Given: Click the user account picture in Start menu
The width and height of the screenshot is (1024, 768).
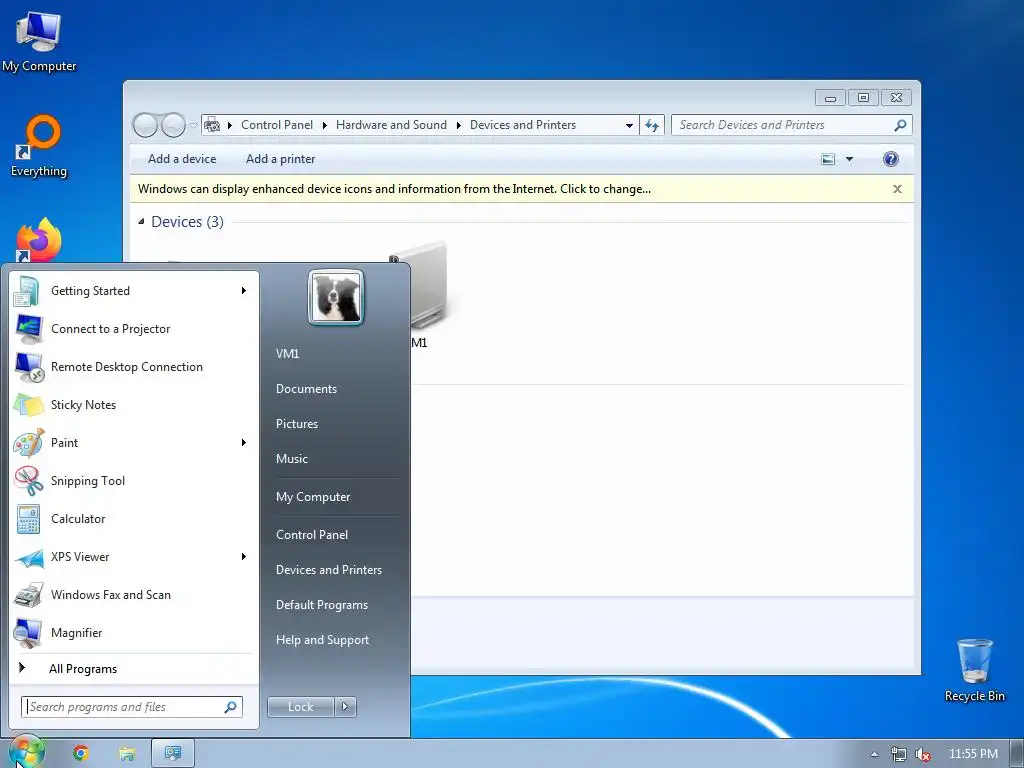Looking at the screenshot, I should click(336, 298).
